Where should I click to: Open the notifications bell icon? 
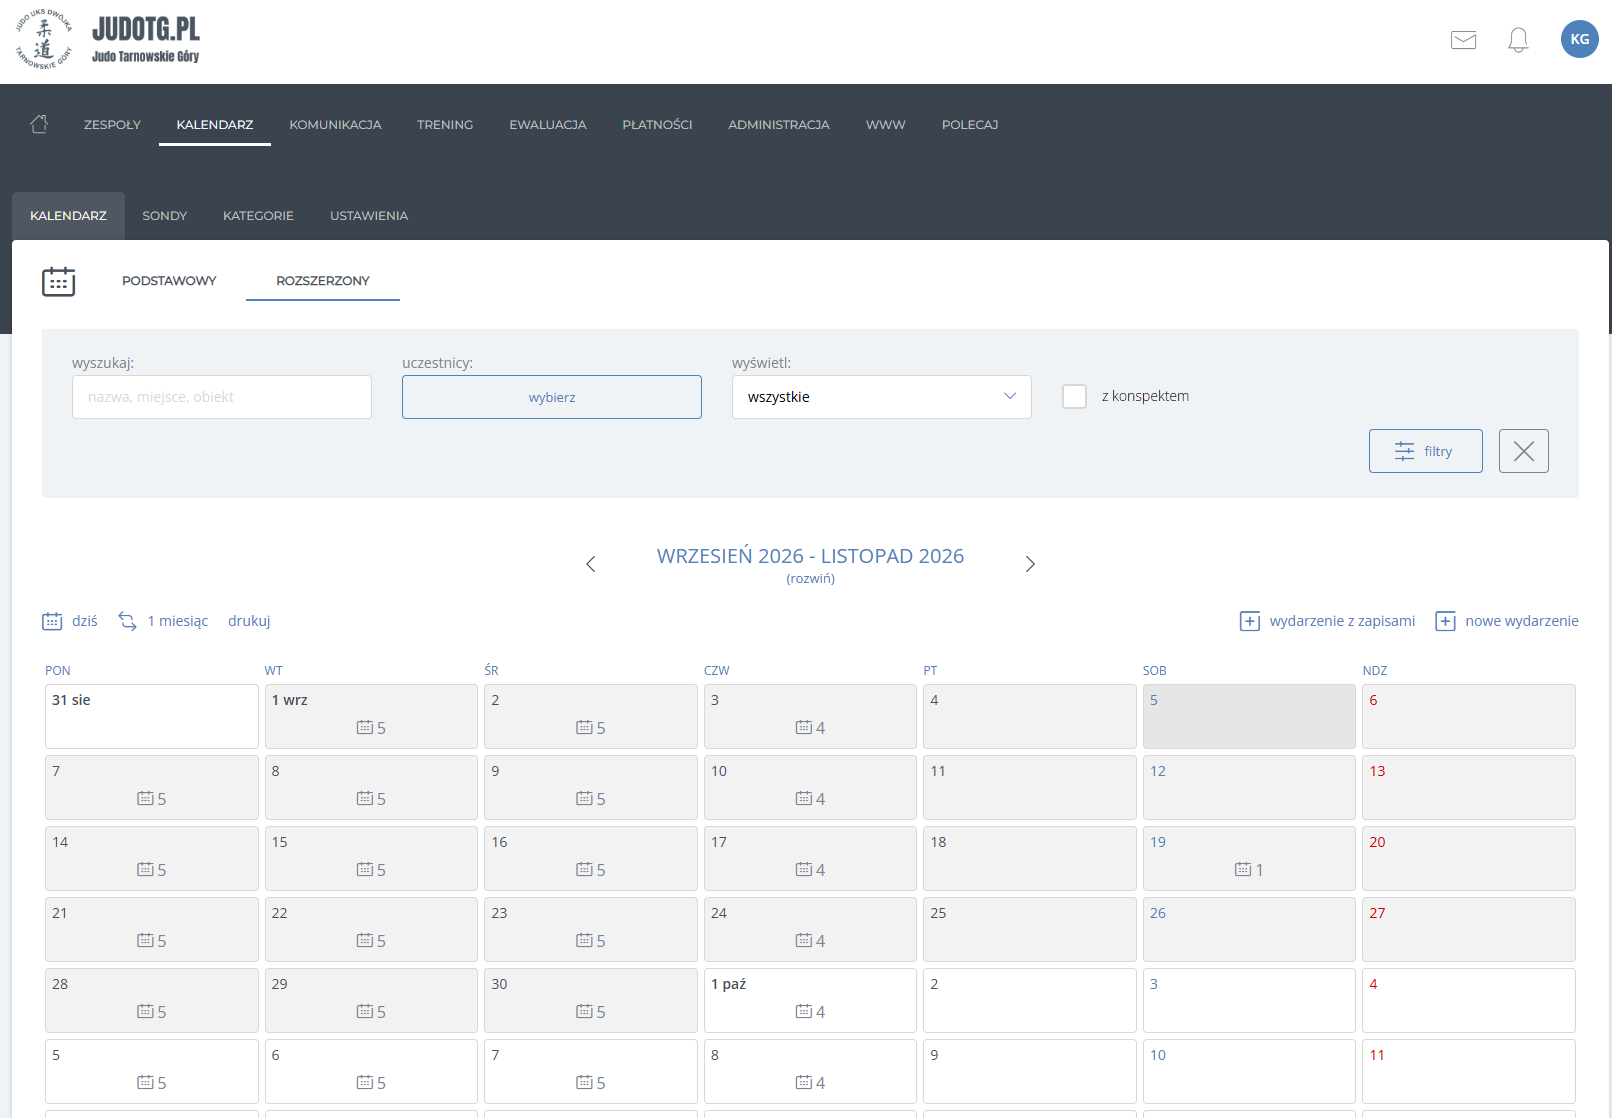1518,40
